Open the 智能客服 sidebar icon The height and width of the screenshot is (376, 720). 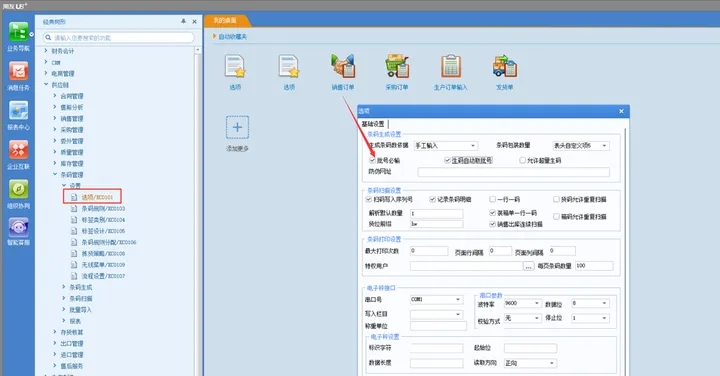tap(18, 228)
